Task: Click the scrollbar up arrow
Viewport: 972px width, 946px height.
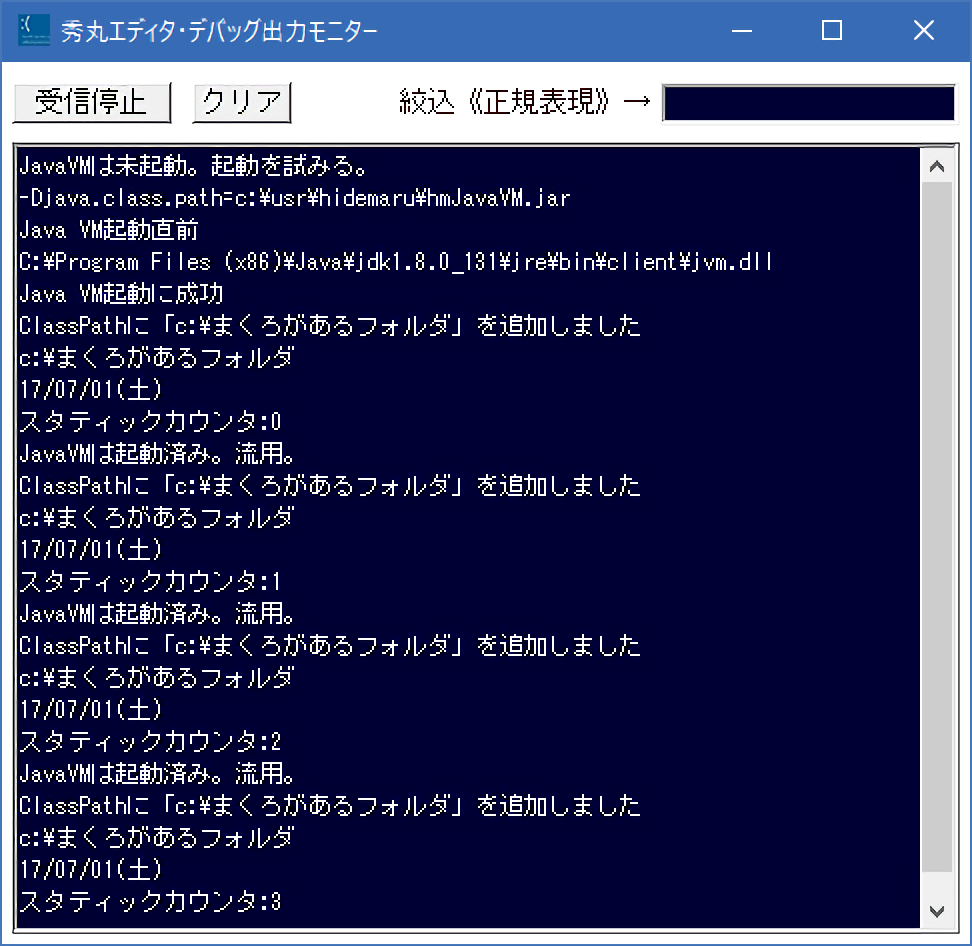Action: click(936, 167)
